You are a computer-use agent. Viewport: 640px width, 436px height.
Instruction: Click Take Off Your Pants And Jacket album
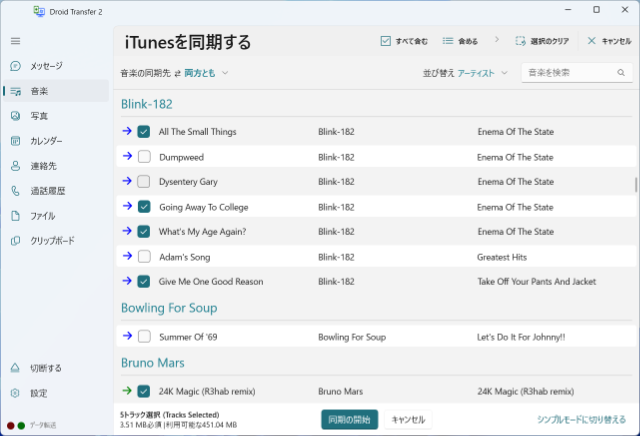coord(537,282)
